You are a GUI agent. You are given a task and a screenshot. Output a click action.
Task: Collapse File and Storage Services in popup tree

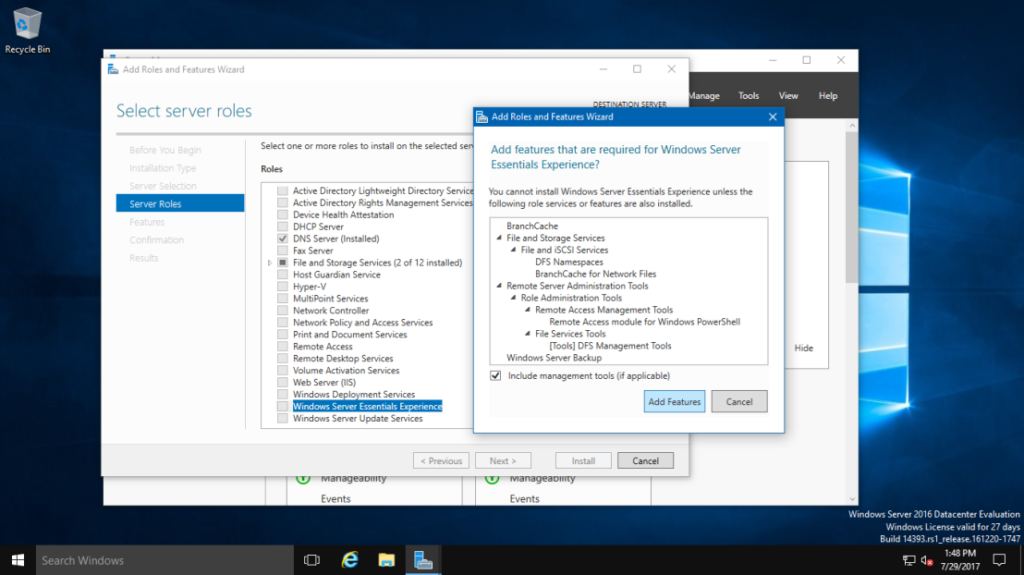pyautogui.click(x=500, y=238)
